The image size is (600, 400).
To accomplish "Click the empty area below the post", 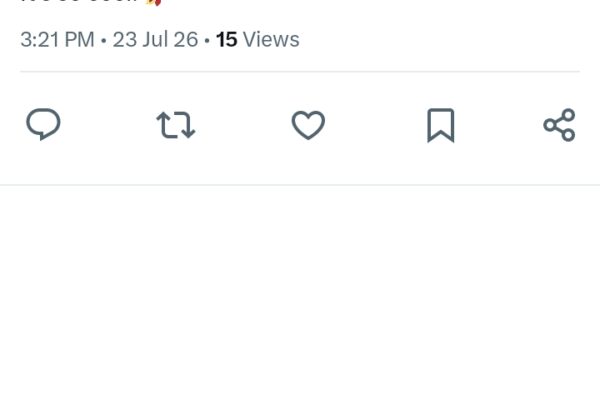I will tap(300, 293).
